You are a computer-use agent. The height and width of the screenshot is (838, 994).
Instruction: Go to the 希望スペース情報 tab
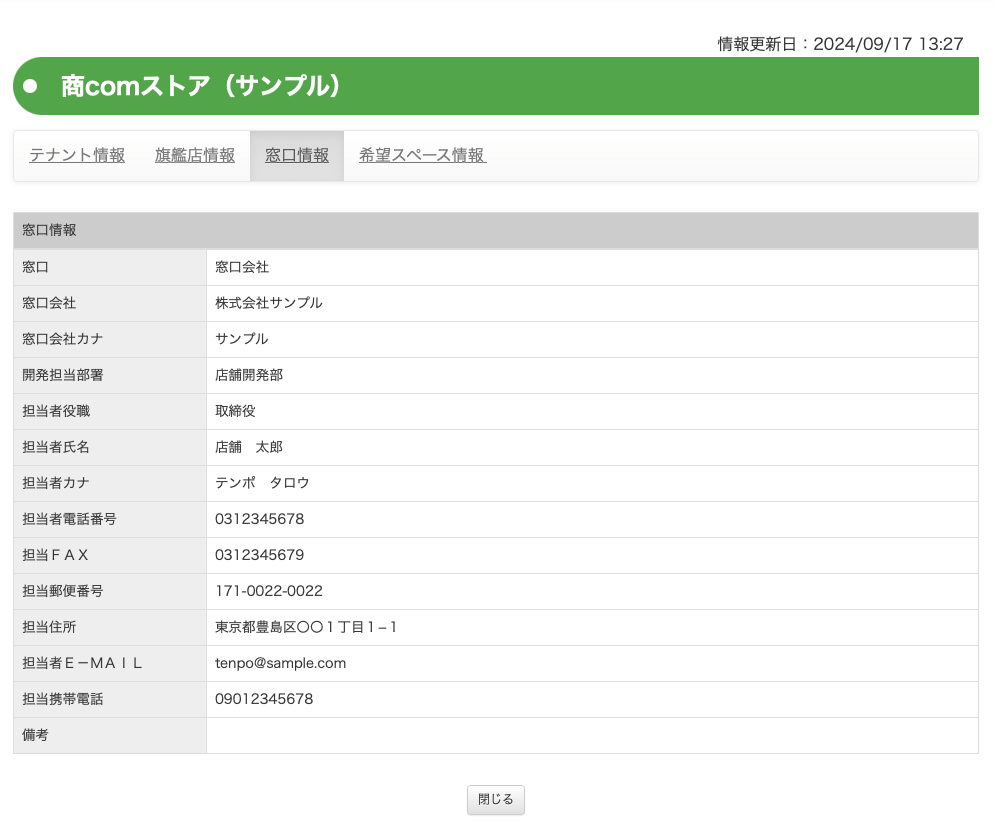point(422,156)
